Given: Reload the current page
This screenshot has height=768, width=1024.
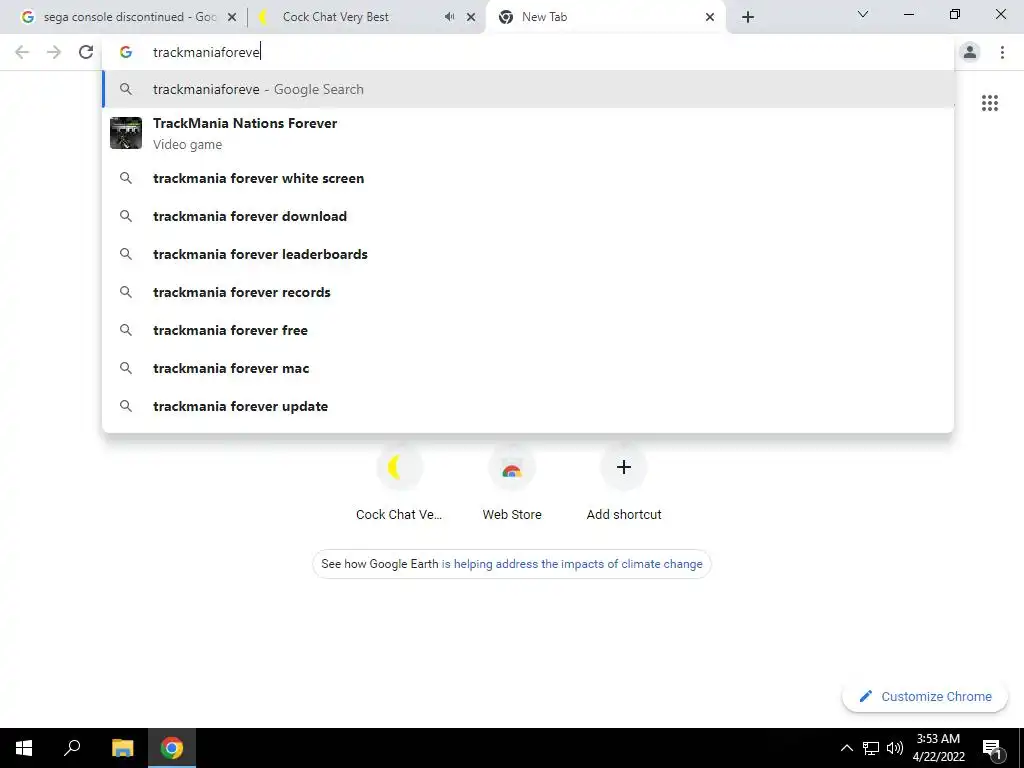Looking at the screenshot, I should point(86,52).
